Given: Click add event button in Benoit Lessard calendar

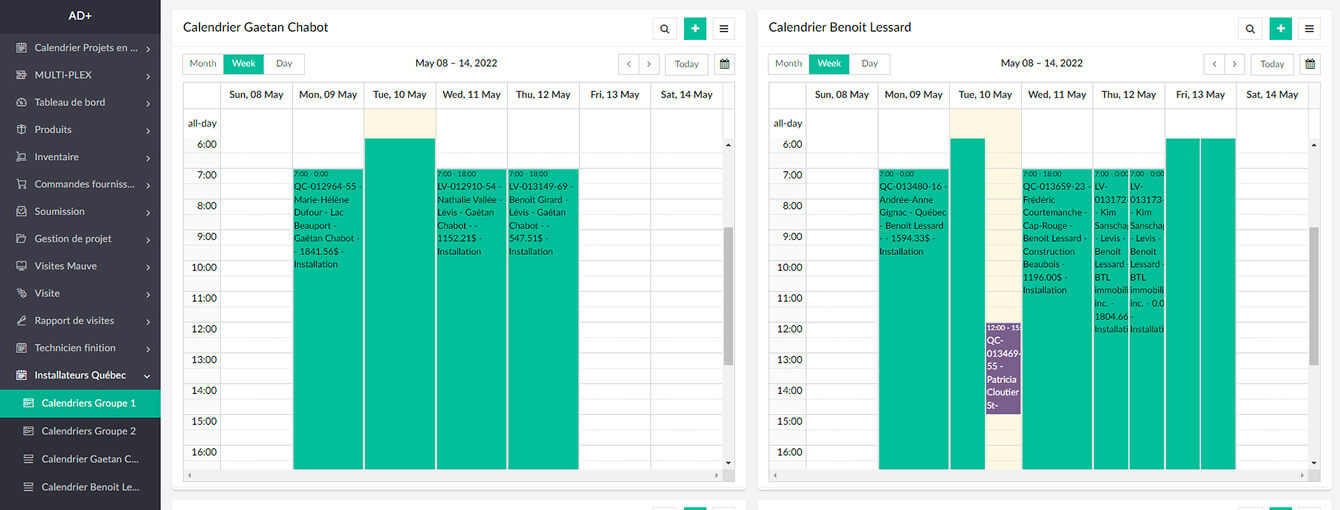Looking at the screenshot, I should coord(1280,29).
